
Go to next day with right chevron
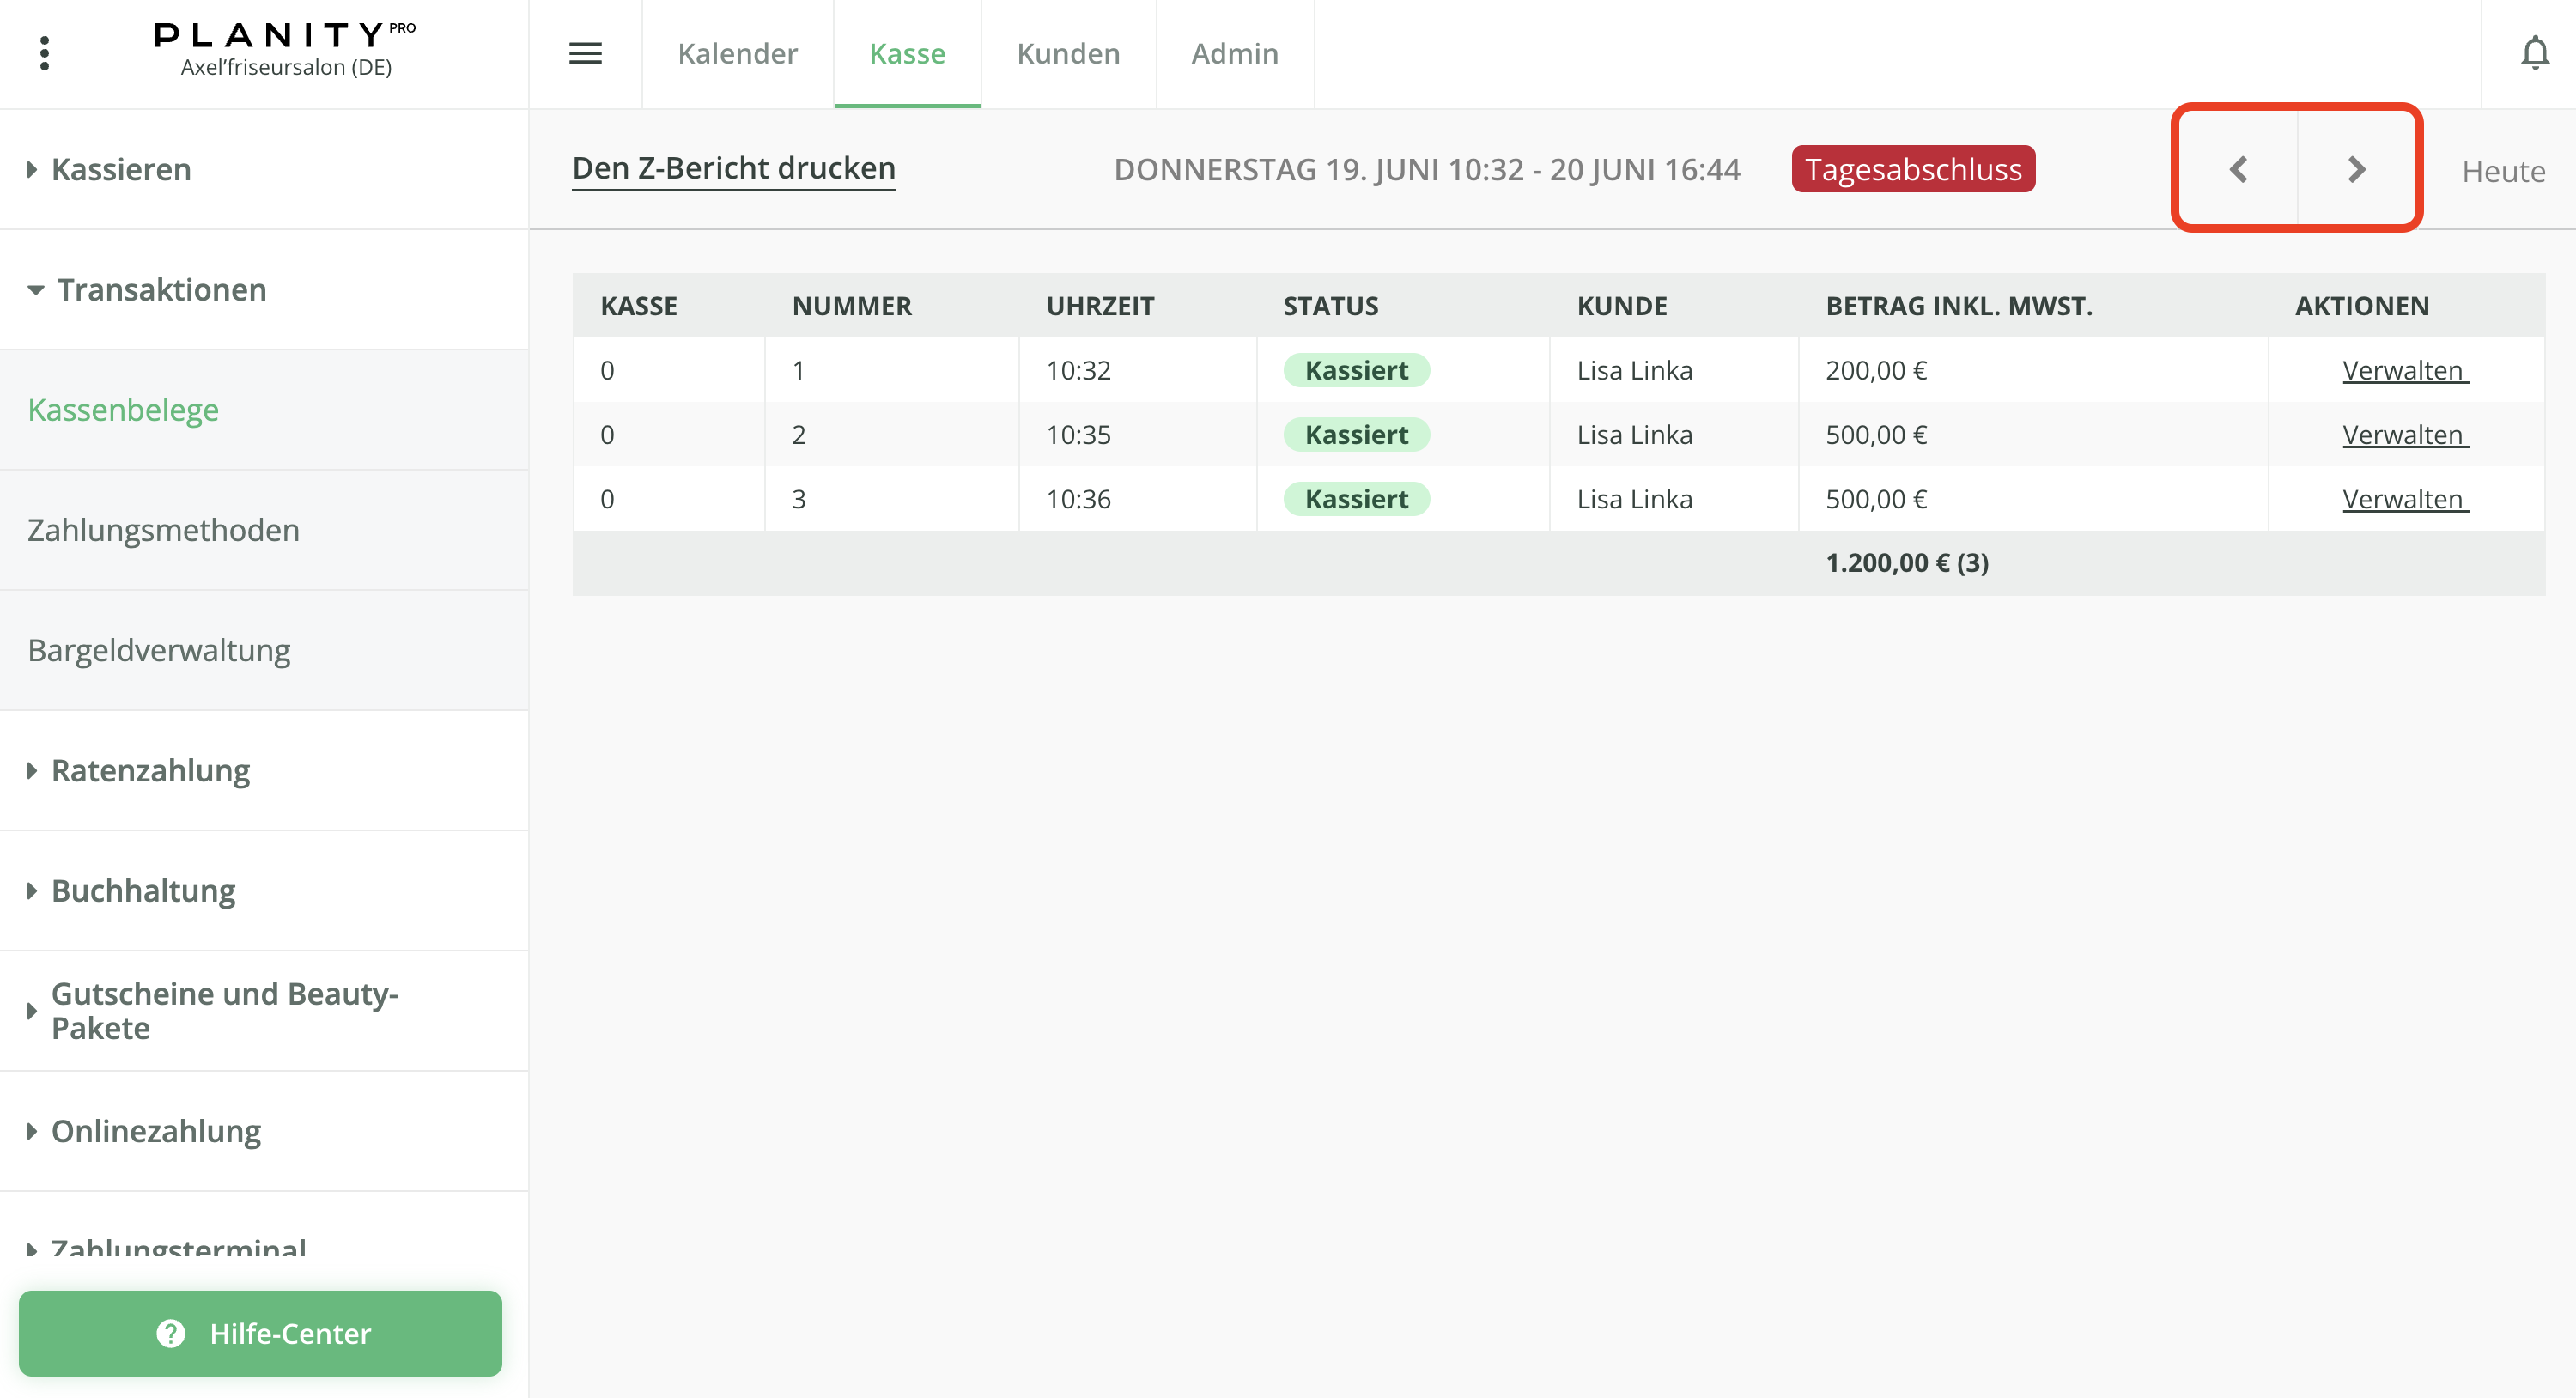pos(2356,169)
